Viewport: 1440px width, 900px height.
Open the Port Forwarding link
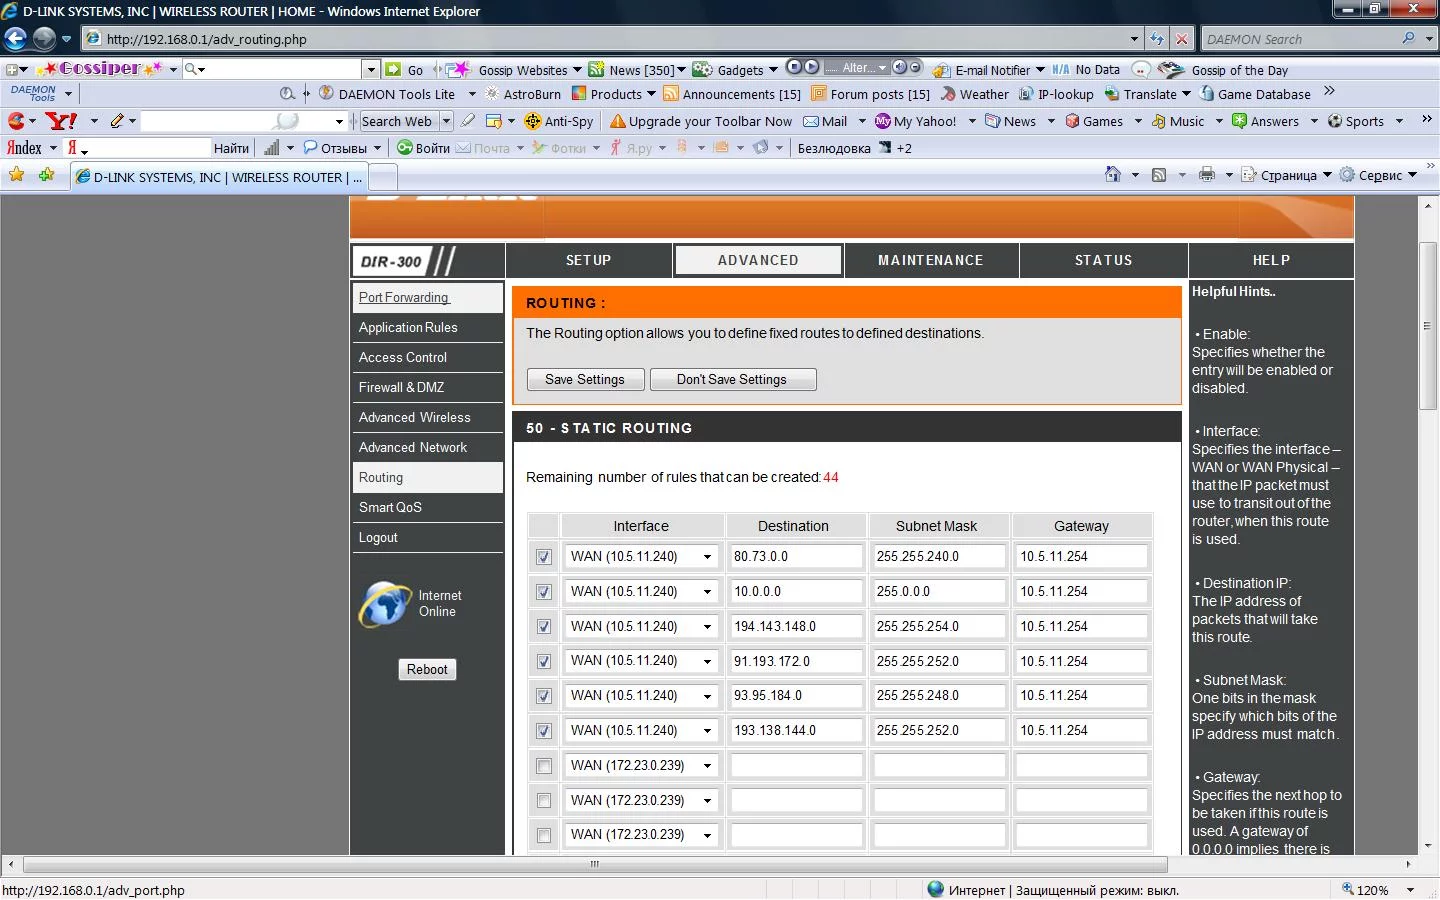tap(404, 298)
